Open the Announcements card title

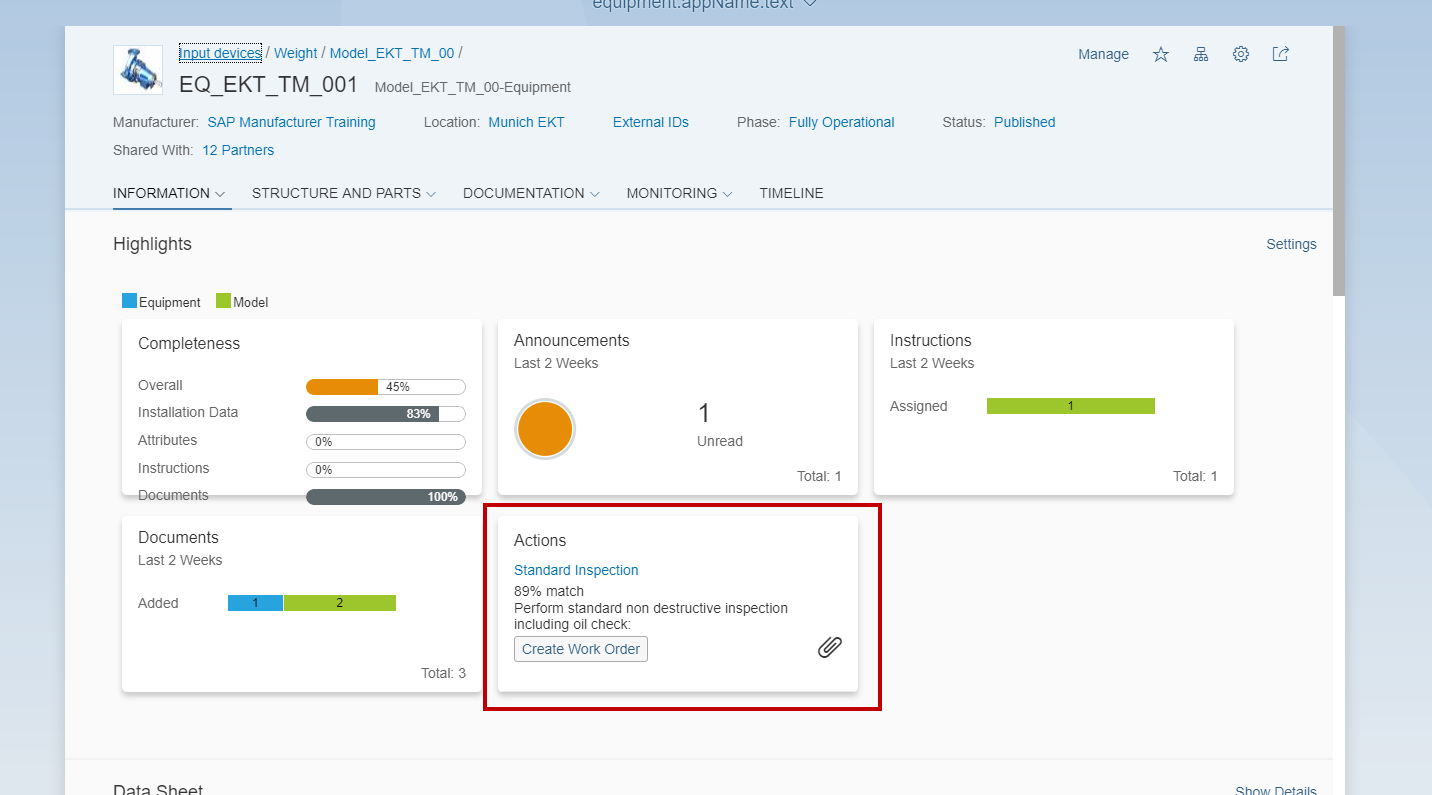point(572,340)
